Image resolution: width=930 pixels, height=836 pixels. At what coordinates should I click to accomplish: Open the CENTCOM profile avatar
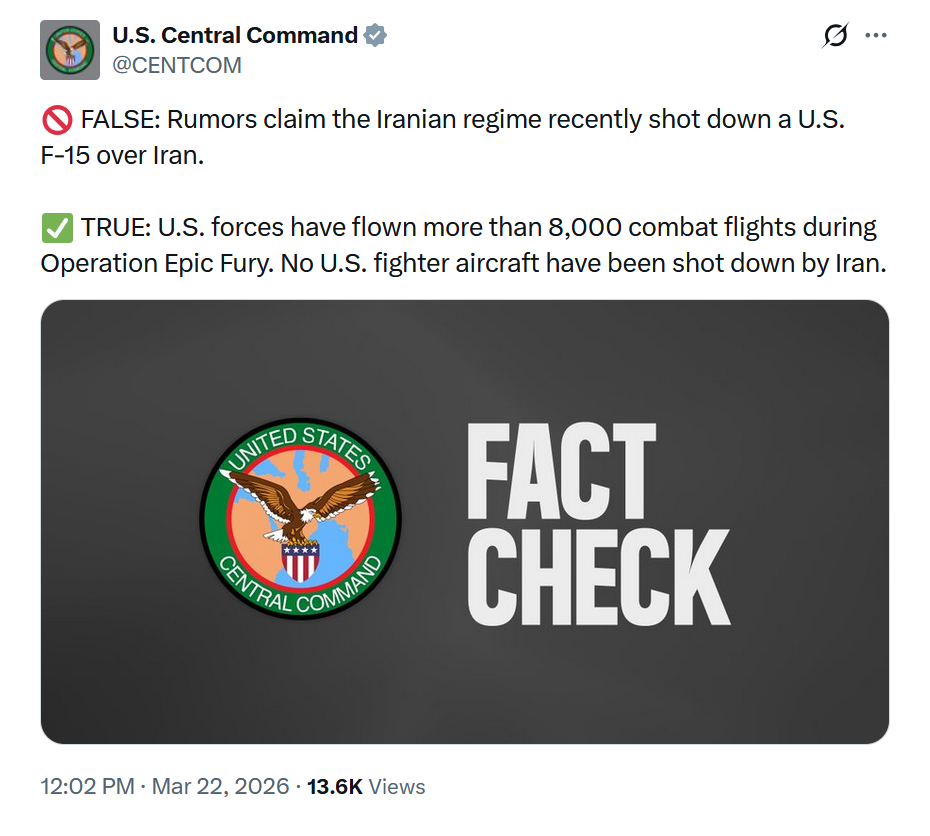(70, 50)
